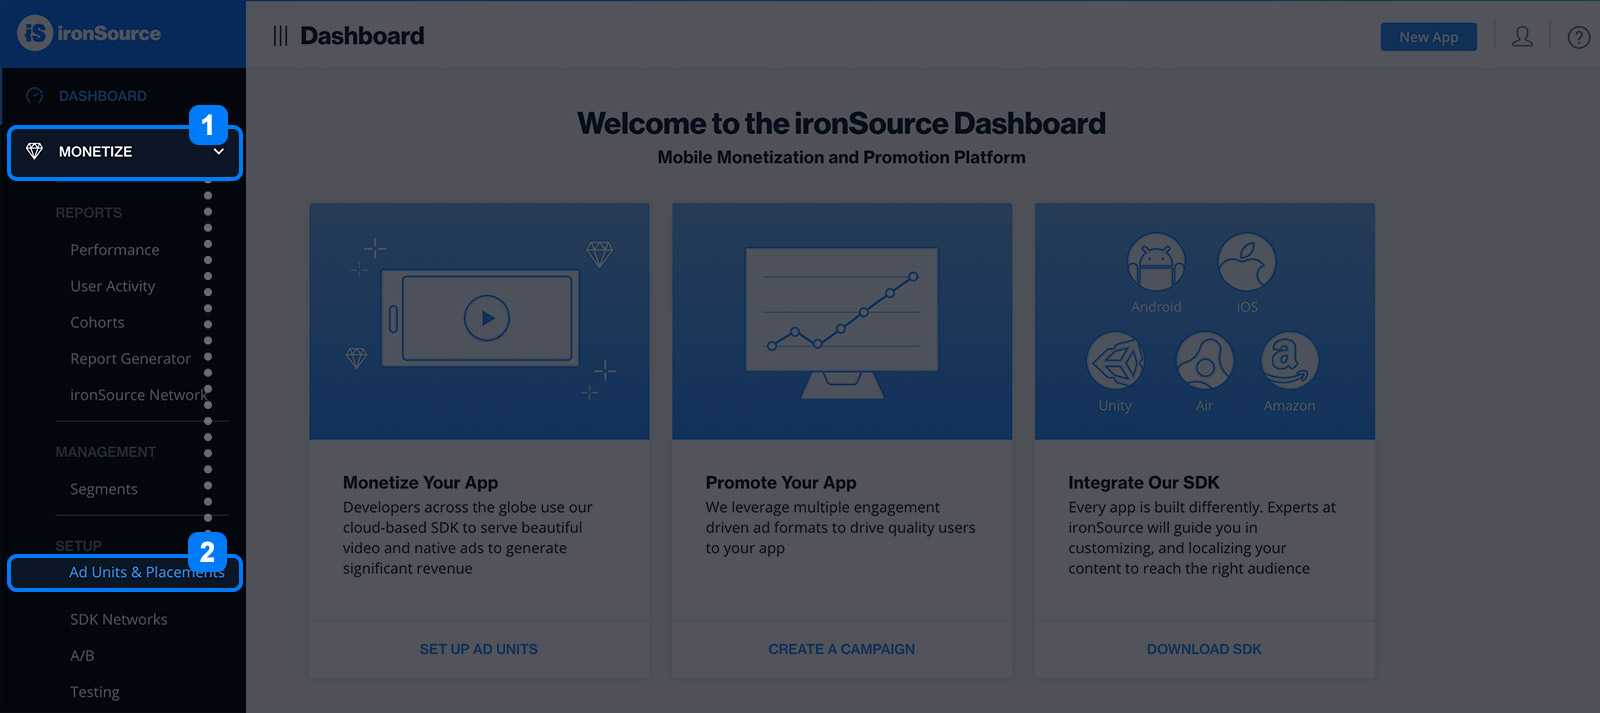Collapse the Monetize menu chevron

coord(218,152)
